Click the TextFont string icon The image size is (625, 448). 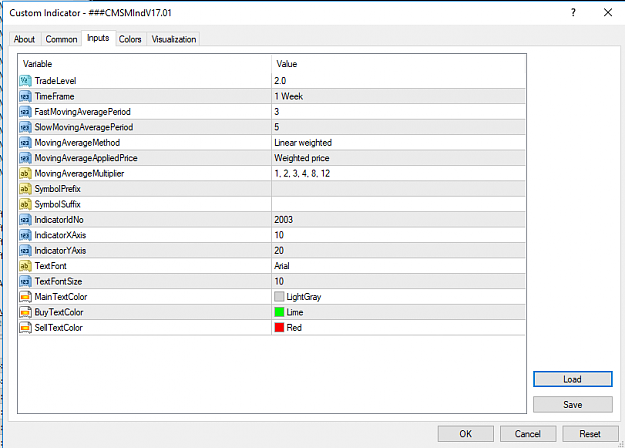(25, 266)
